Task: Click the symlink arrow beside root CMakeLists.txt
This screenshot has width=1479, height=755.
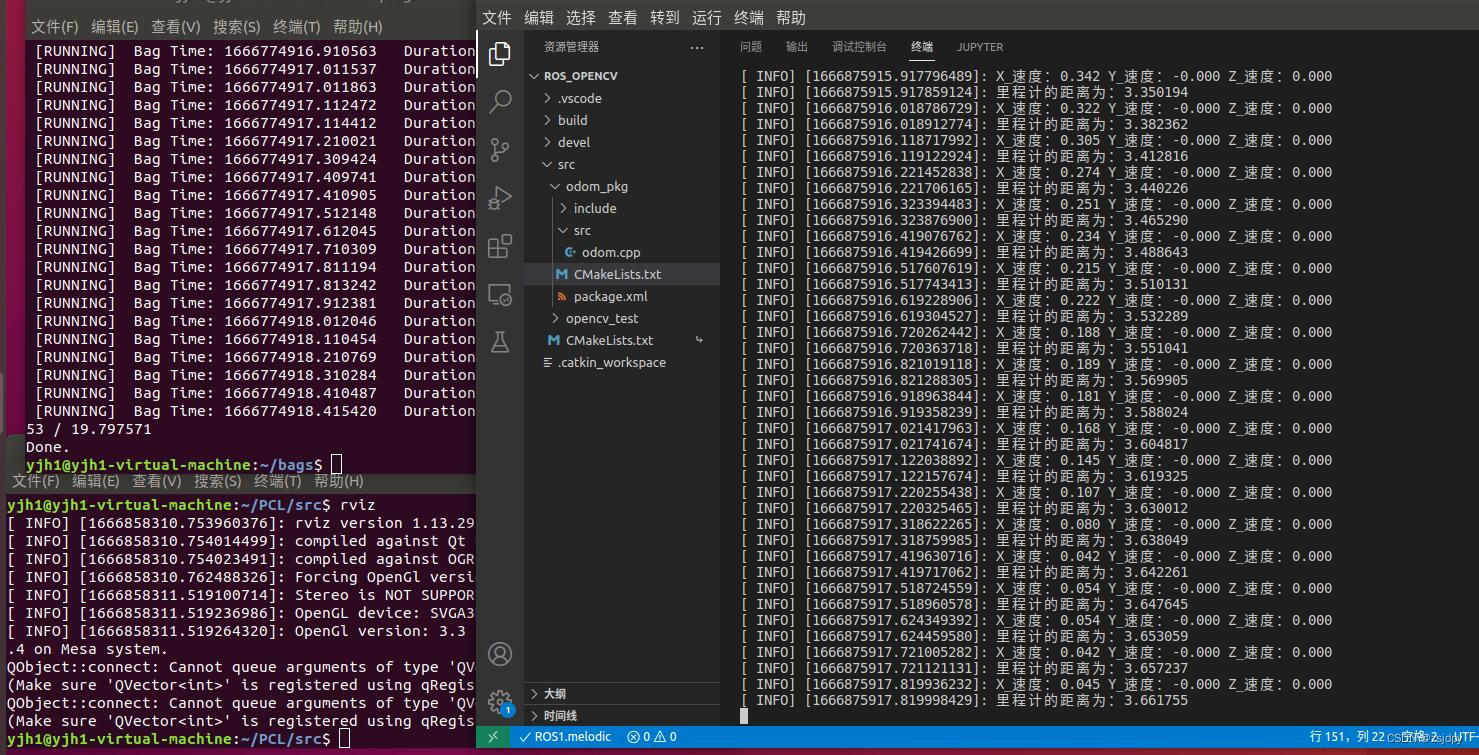Action: tap(699, 340)
